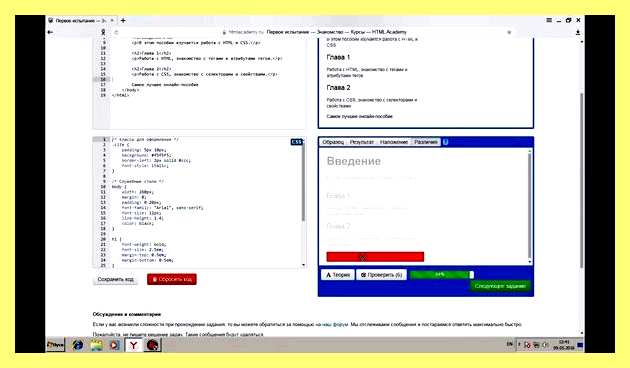The width and height of the screenshot is (630, 368).
Task: Click the Yandex button left of address bar
Action: (x=103, y=32)
